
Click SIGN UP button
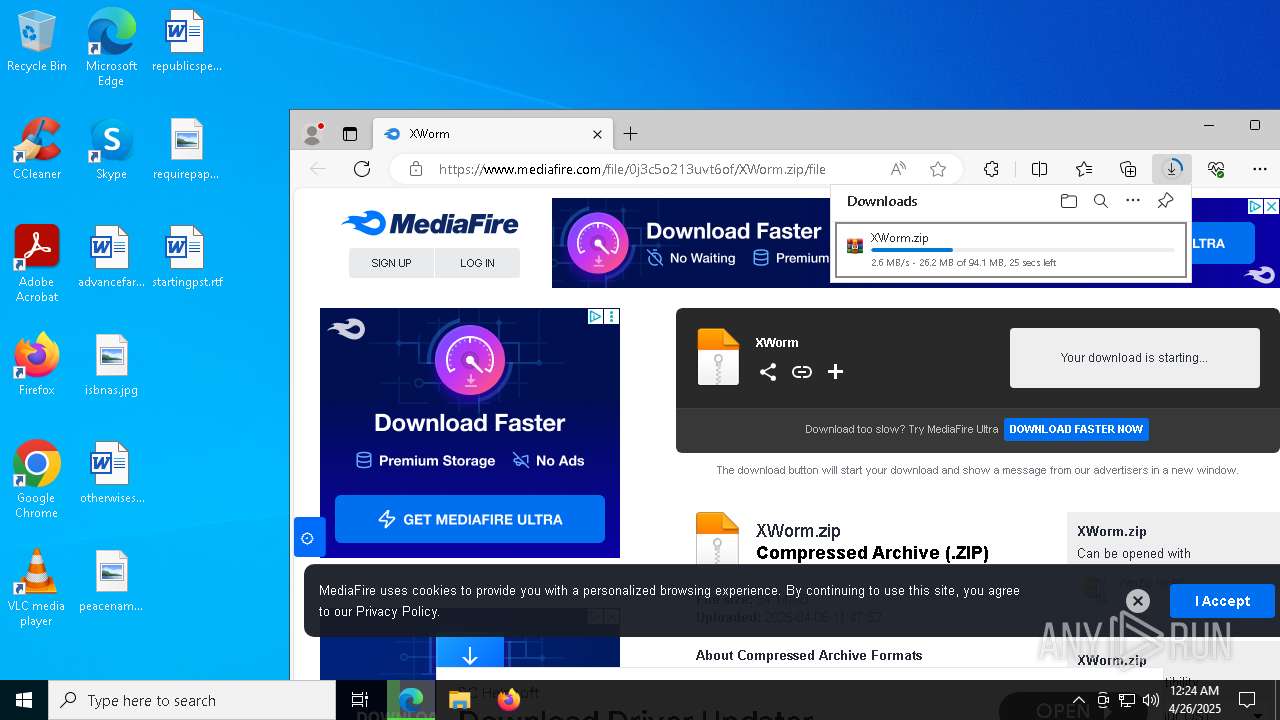(x=391, y=263)
